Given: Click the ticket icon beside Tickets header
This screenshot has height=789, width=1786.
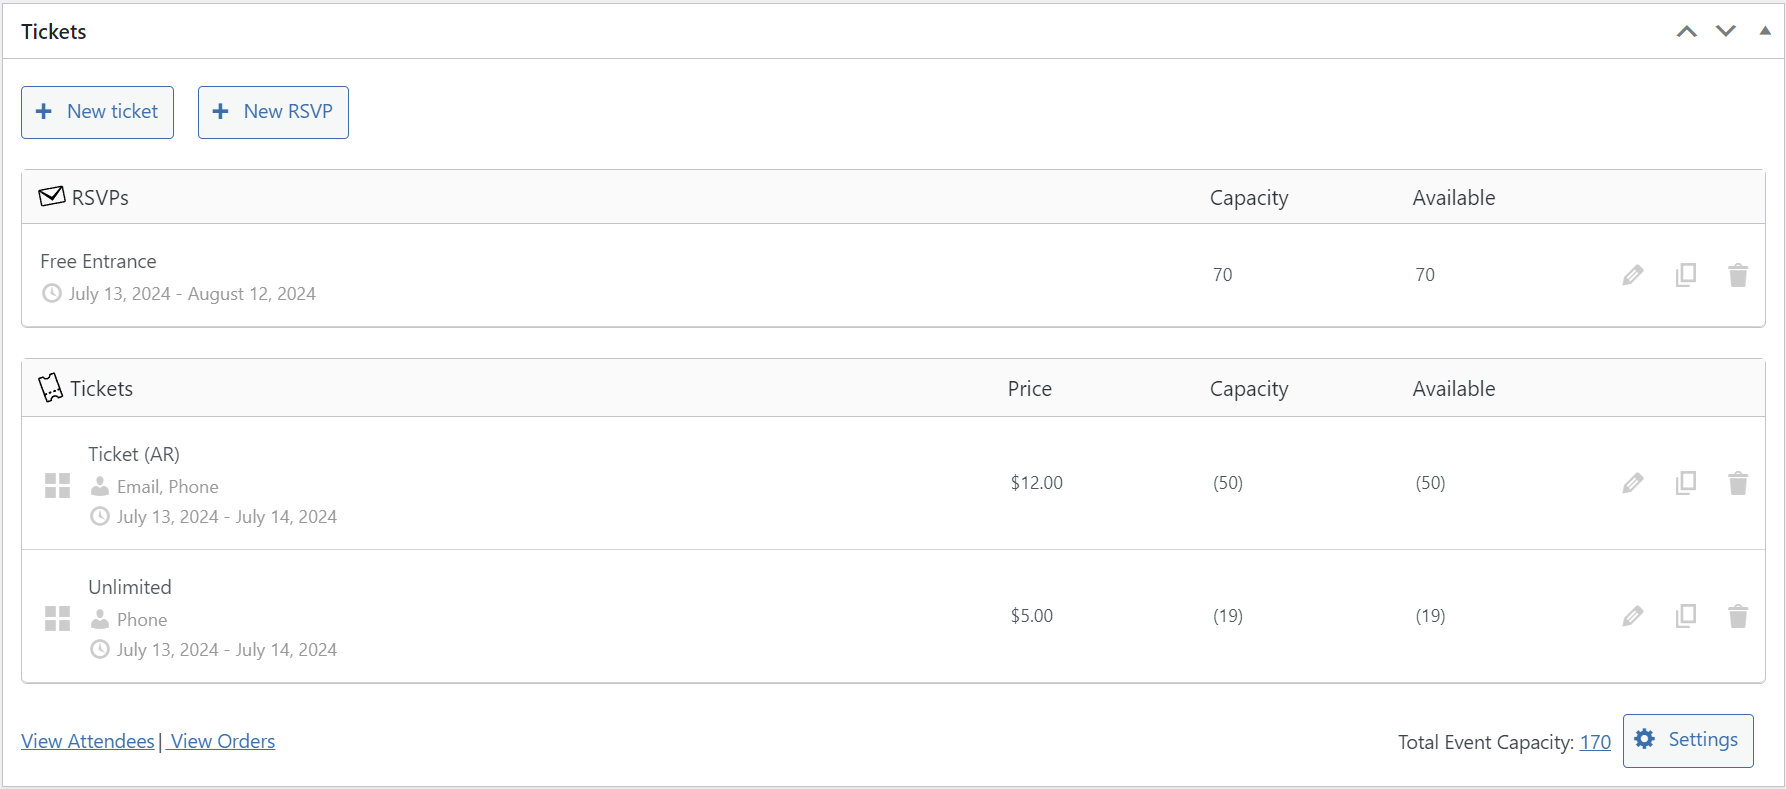Looking at the screenshot, I should coord(49,387).
